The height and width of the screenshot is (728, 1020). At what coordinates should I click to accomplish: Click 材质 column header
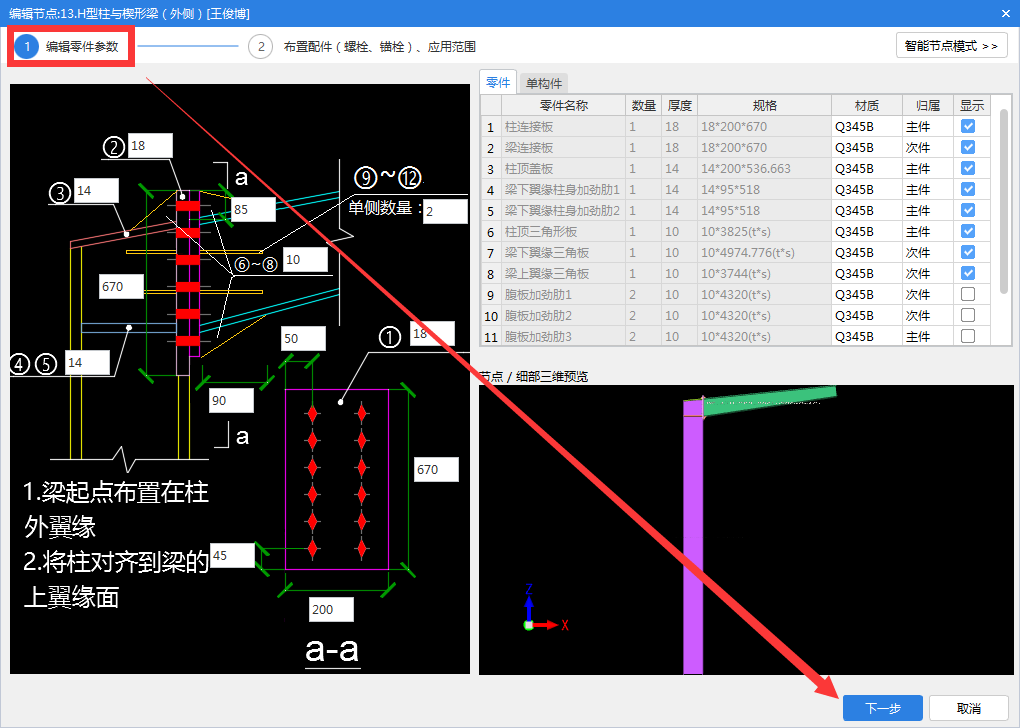point(866,105)
